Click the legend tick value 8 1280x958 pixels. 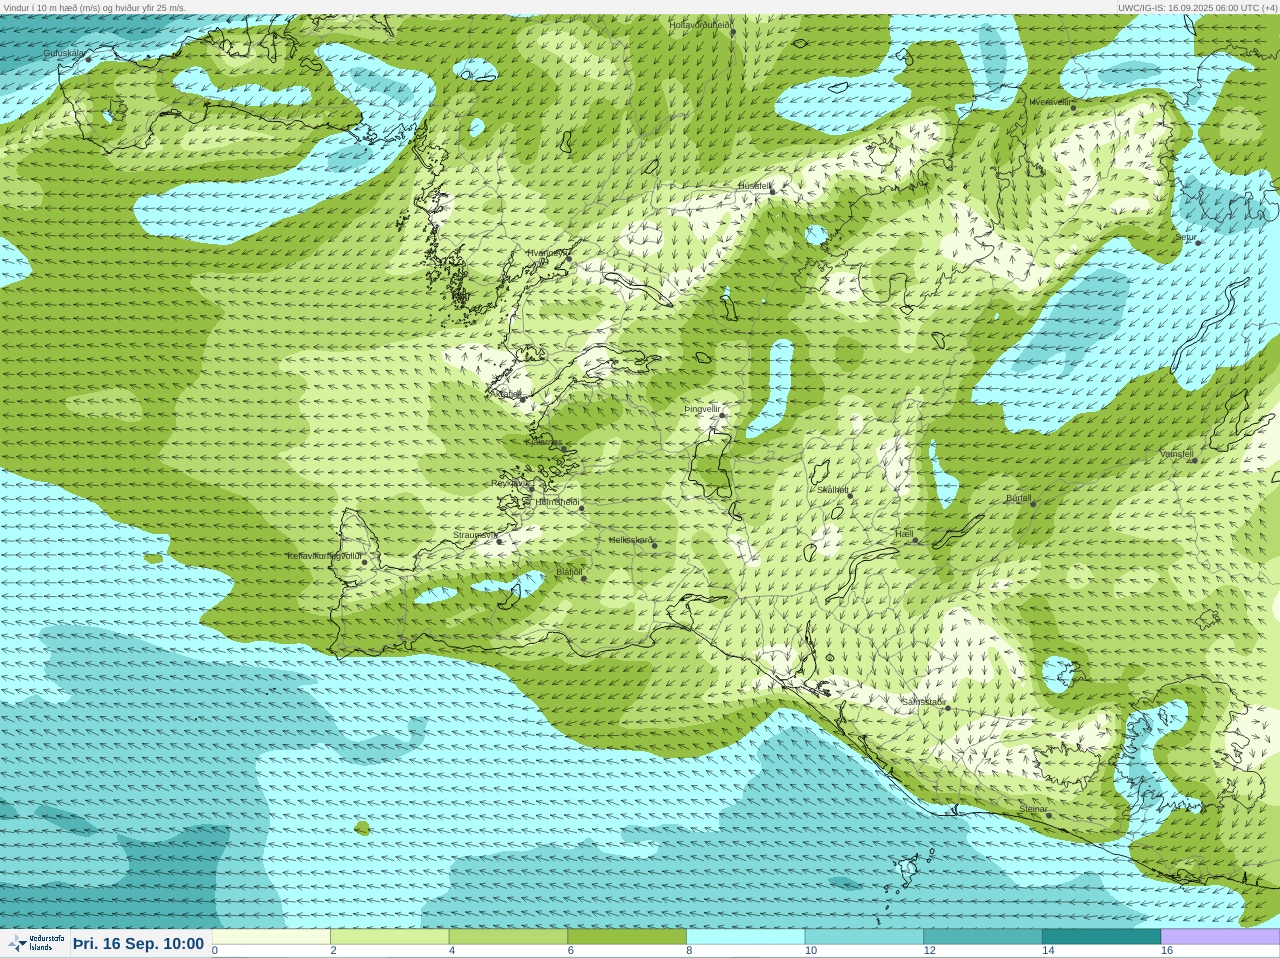(x=689, y=951)
